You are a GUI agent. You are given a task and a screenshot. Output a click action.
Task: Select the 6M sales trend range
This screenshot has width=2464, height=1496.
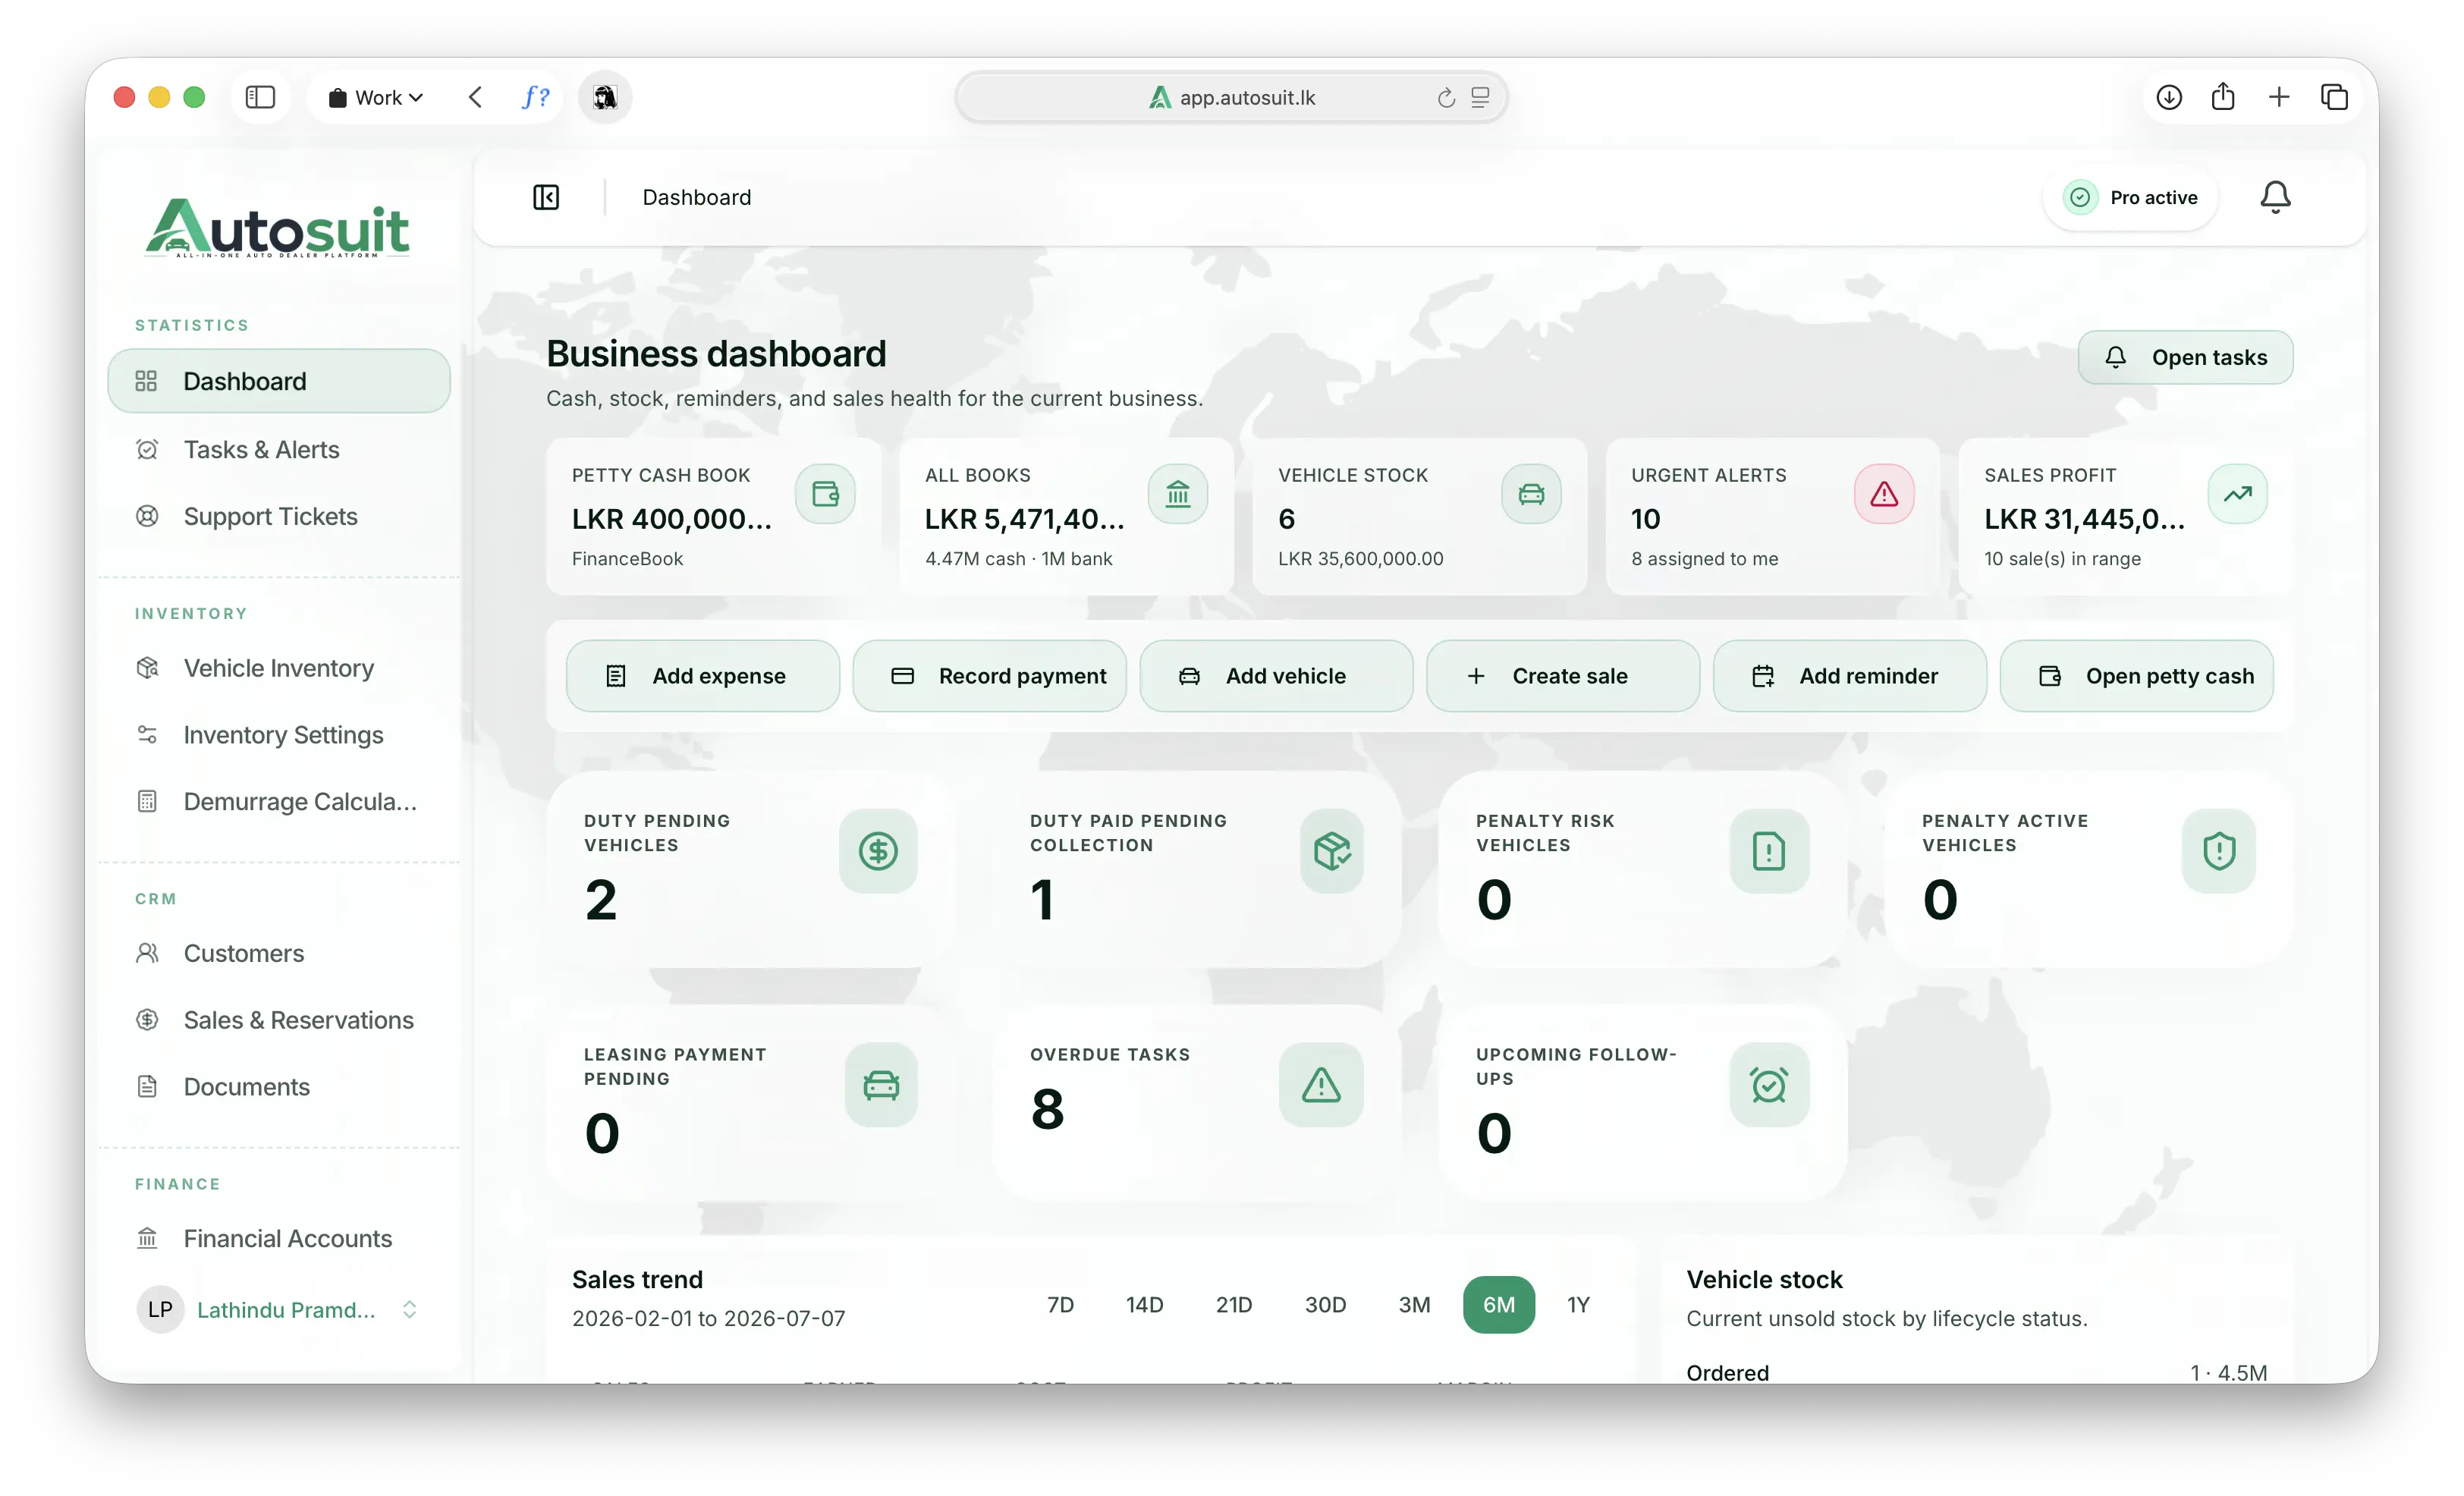1498,1304
